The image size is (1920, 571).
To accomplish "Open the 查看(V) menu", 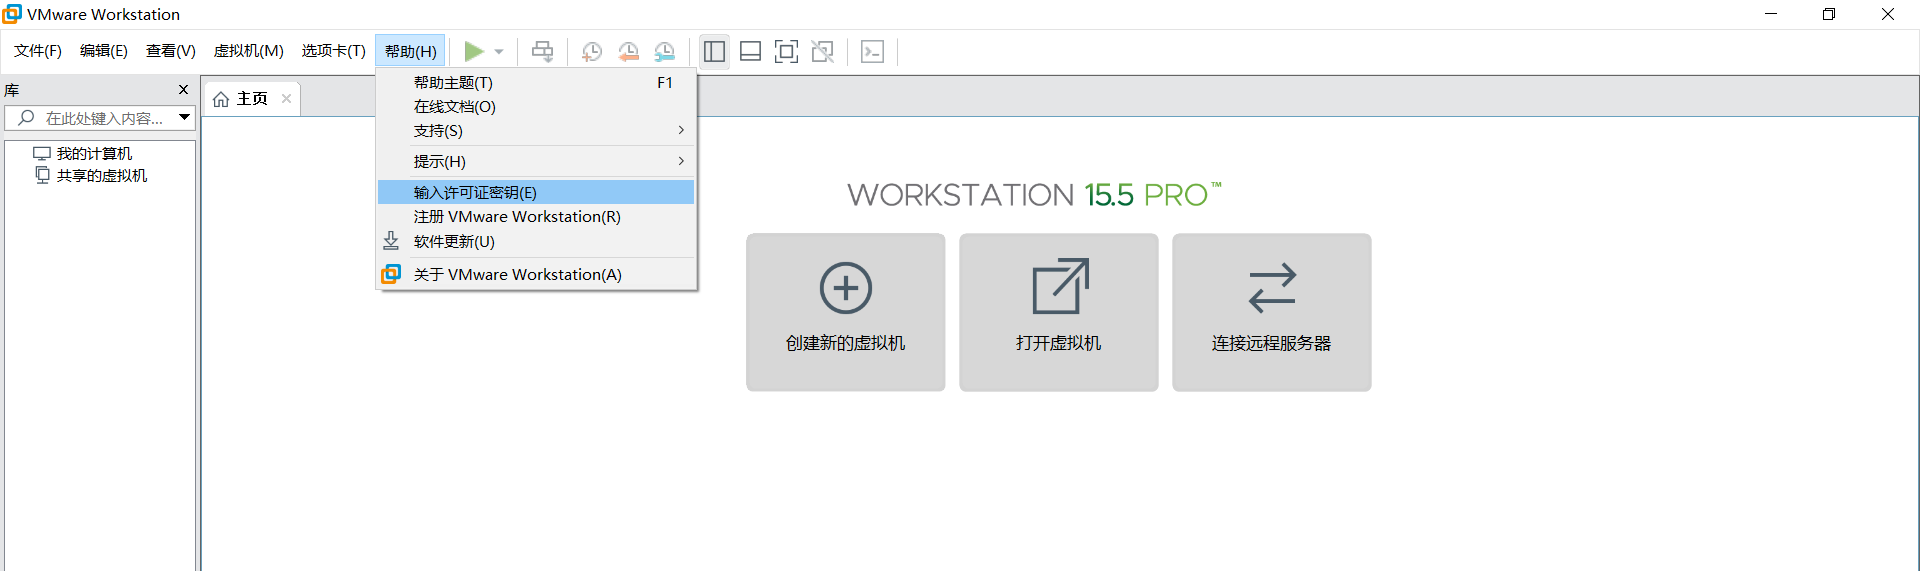I will [171, 51].
